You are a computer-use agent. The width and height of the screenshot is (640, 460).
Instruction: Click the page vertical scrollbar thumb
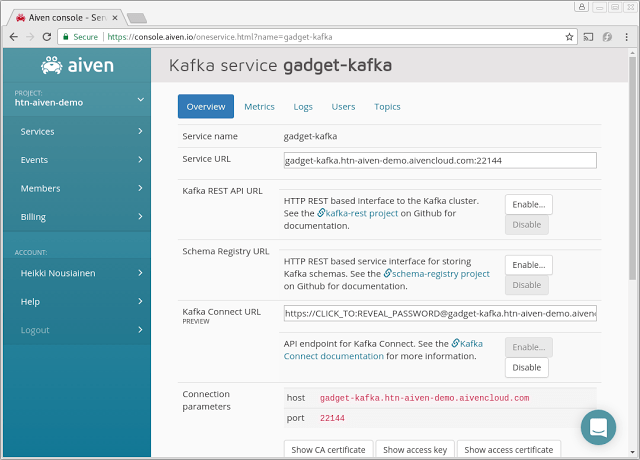click(x=632, y=168)
